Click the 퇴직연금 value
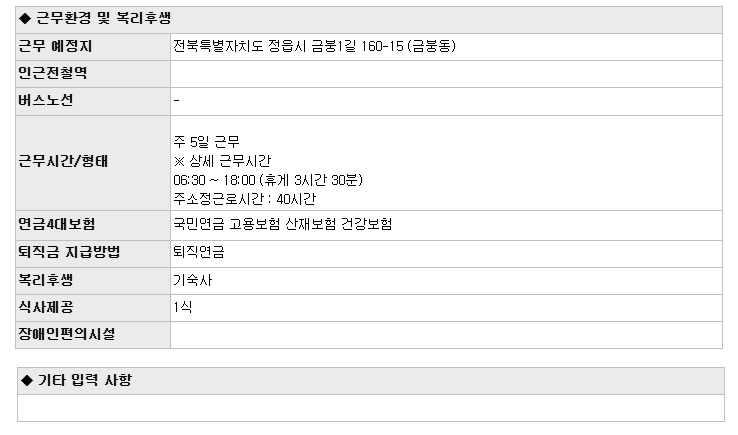This screenshot has width=738, height=435. [199, 252]
